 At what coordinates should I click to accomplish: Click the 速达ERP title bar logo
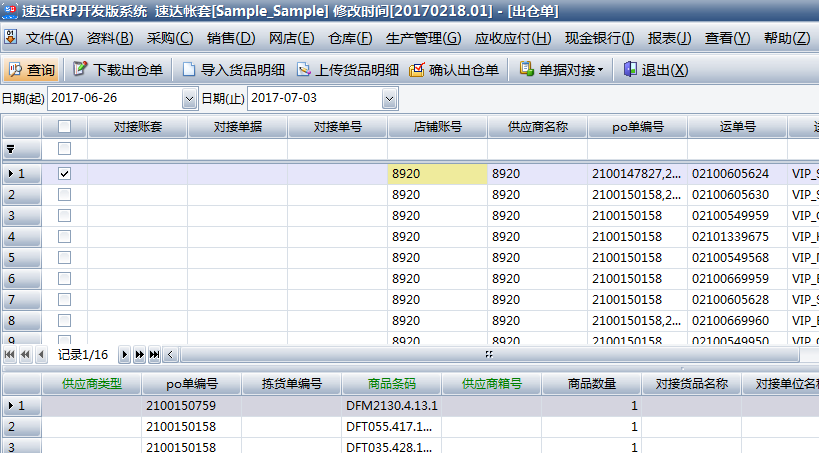pyautogui.click(x=9, y=10)
